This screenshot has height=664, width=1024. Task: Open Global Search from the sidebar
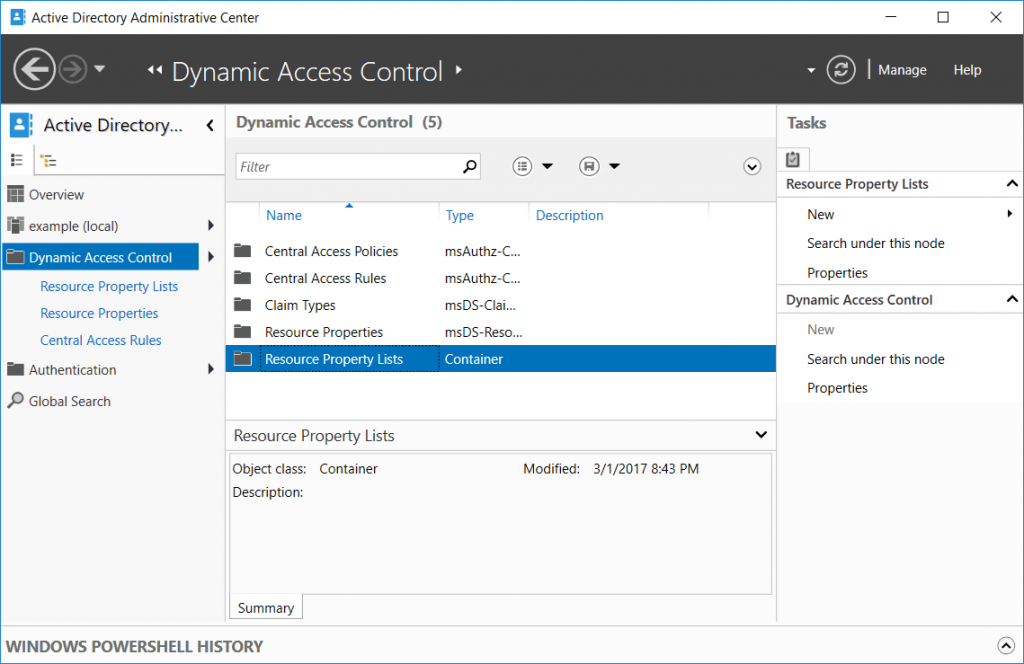coord(68,401)
